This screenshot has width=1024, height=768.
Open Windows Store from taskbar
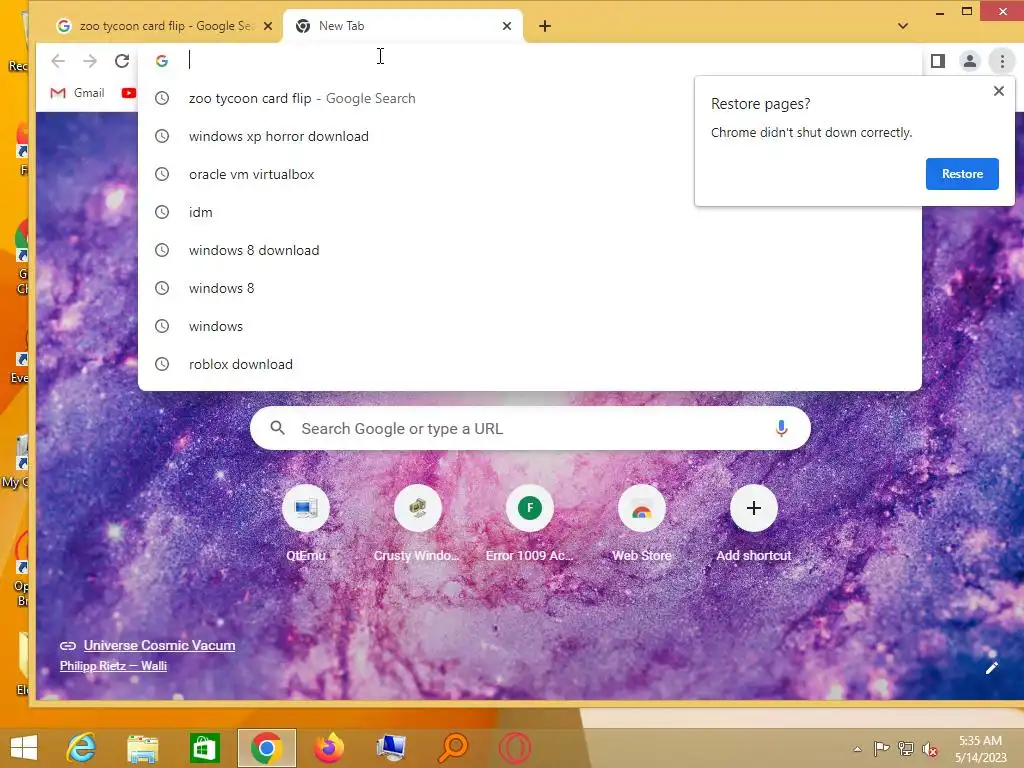204,748
